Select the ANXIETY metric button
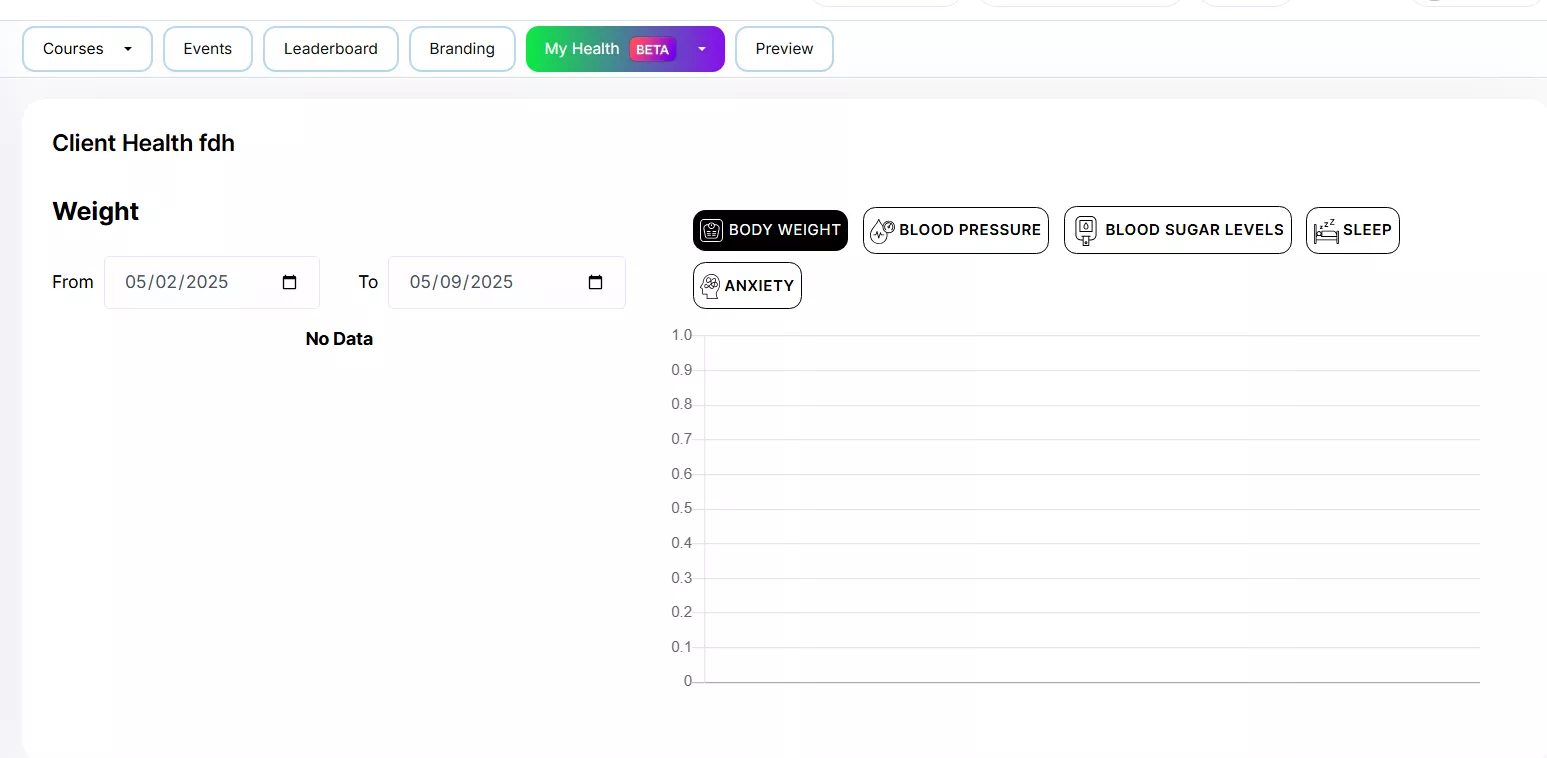This screenshot has height=758, width=1547. coord(747,286)
